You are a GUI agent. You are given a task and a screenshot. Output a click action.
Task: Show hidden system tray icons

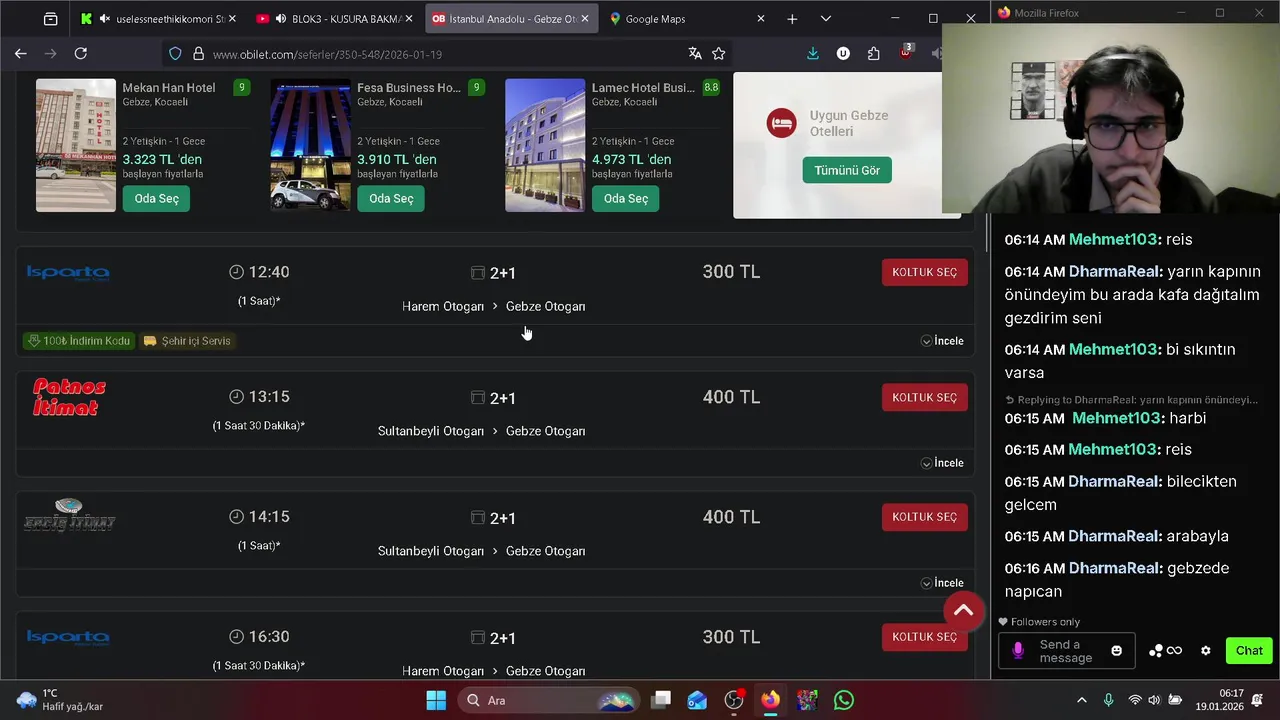click(x=1081, y=700)
